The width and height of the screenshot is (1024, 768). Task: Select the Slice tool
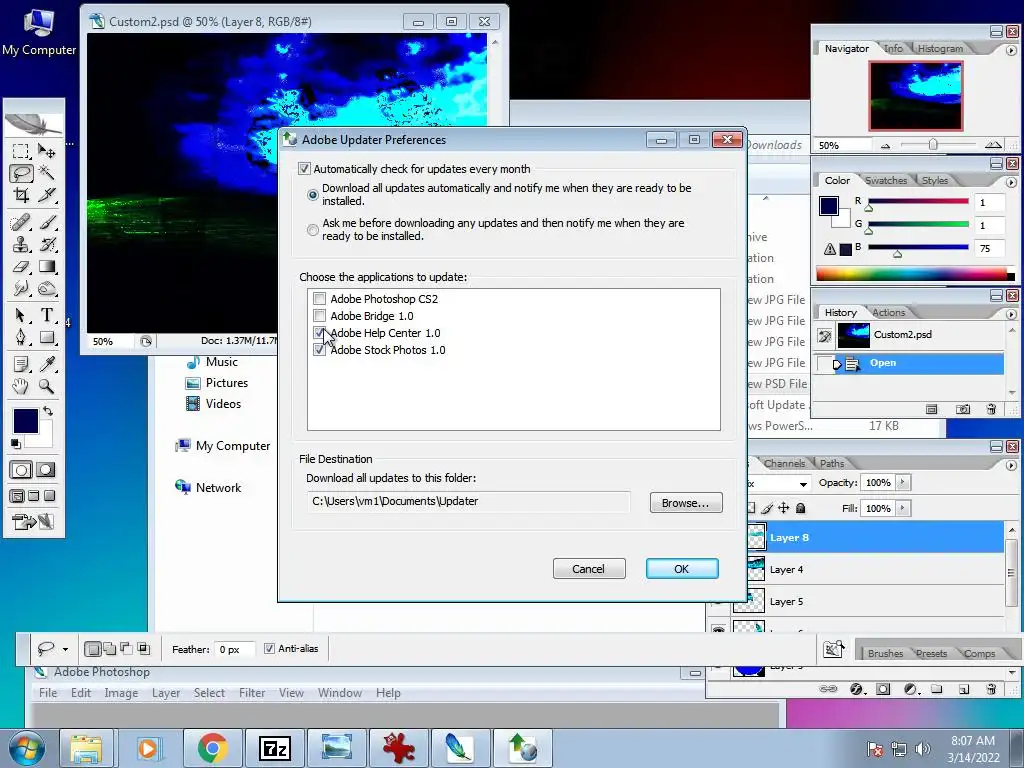46,195
